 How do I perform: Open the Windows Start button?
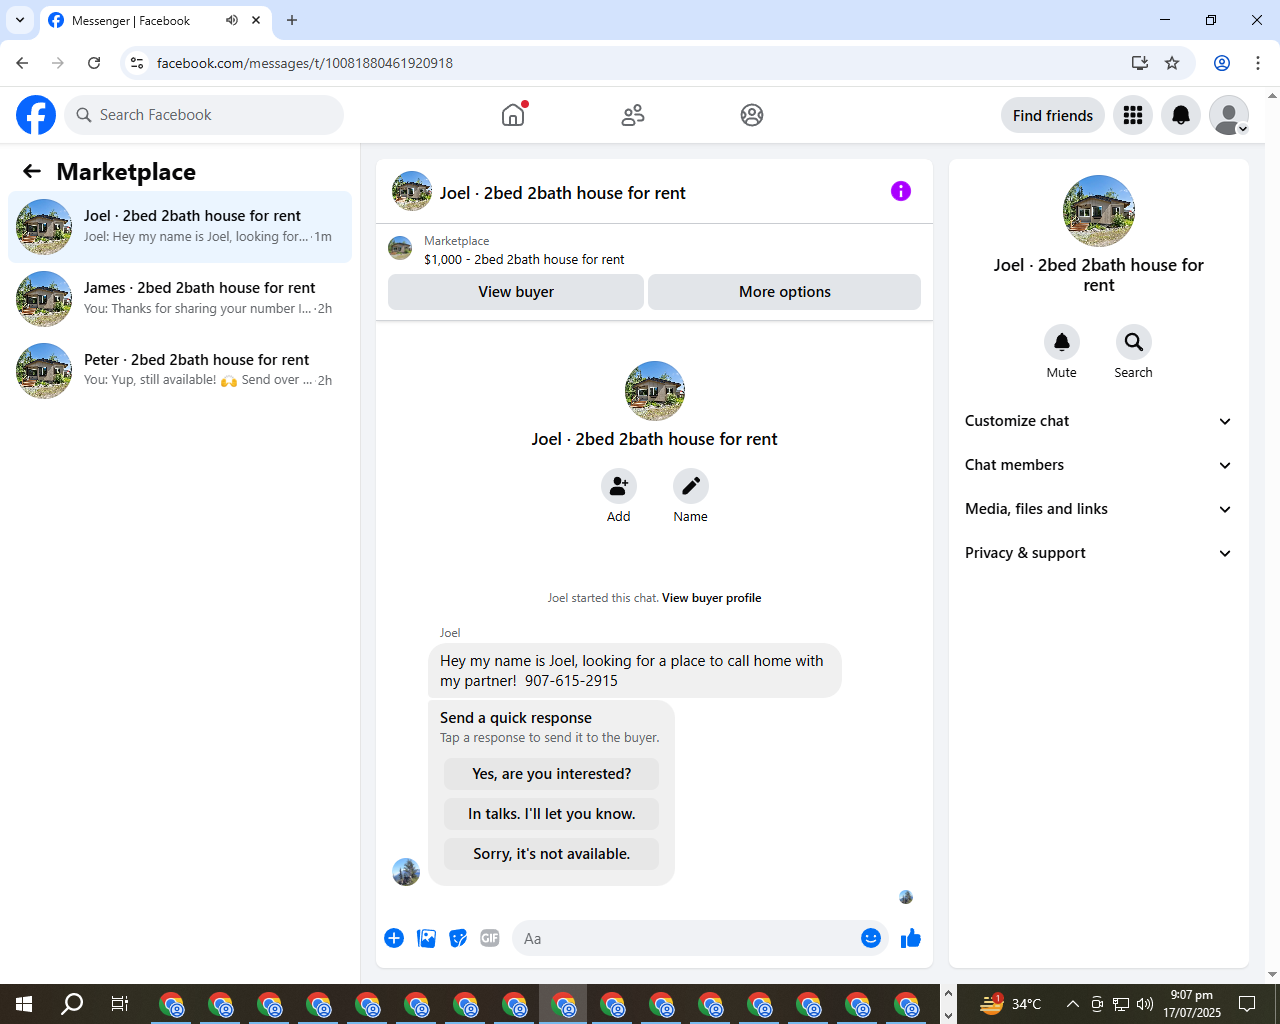(x=24, y=1004)
